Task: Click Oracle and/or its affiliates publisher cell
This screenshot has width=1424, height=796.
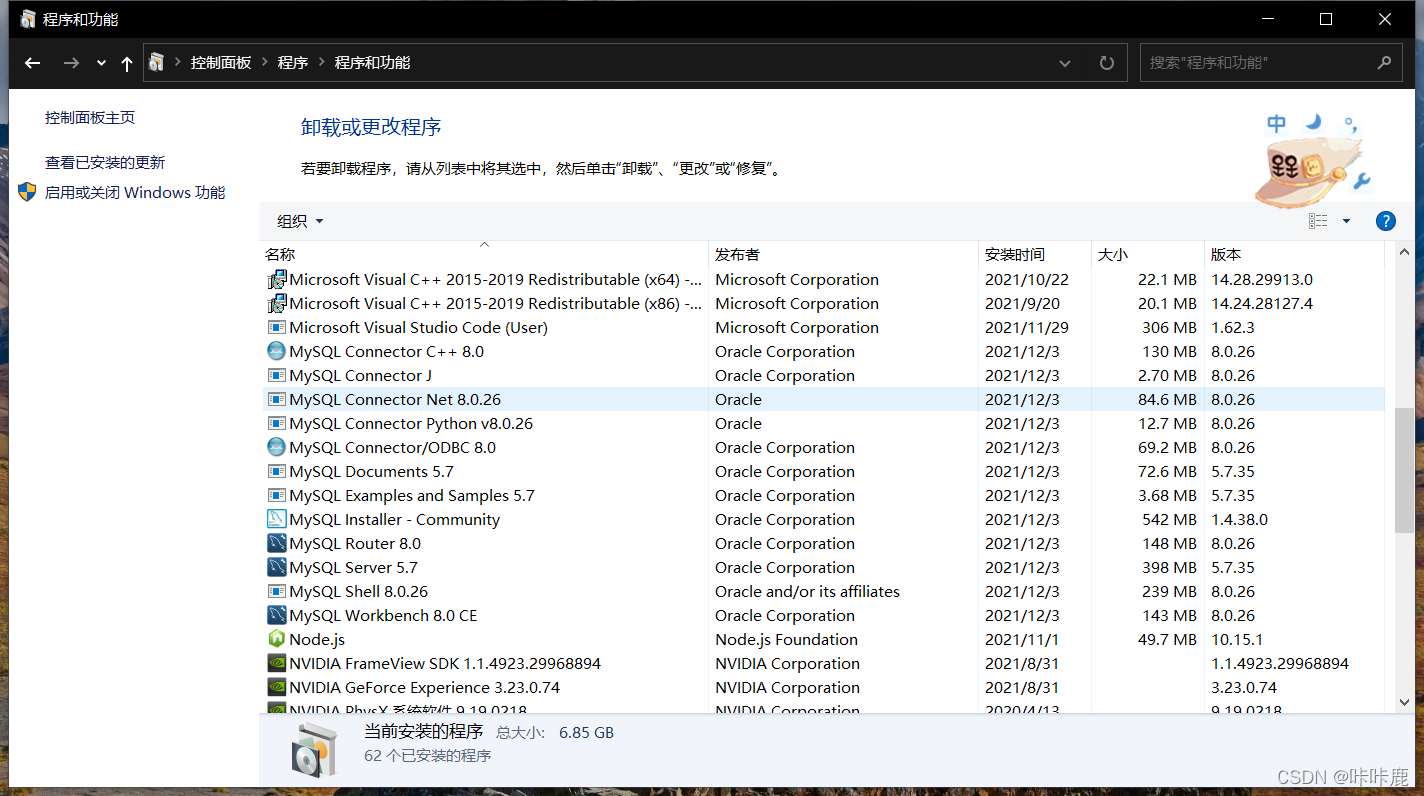Action: [807, 591]
